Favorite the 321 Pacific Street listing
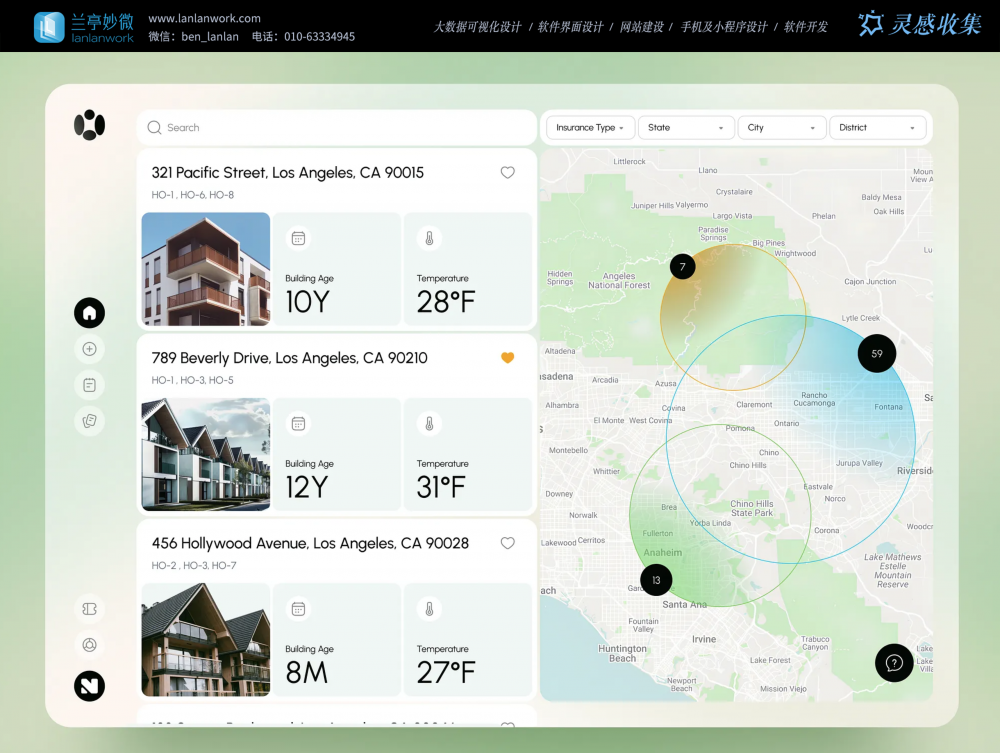 point(507,172)
